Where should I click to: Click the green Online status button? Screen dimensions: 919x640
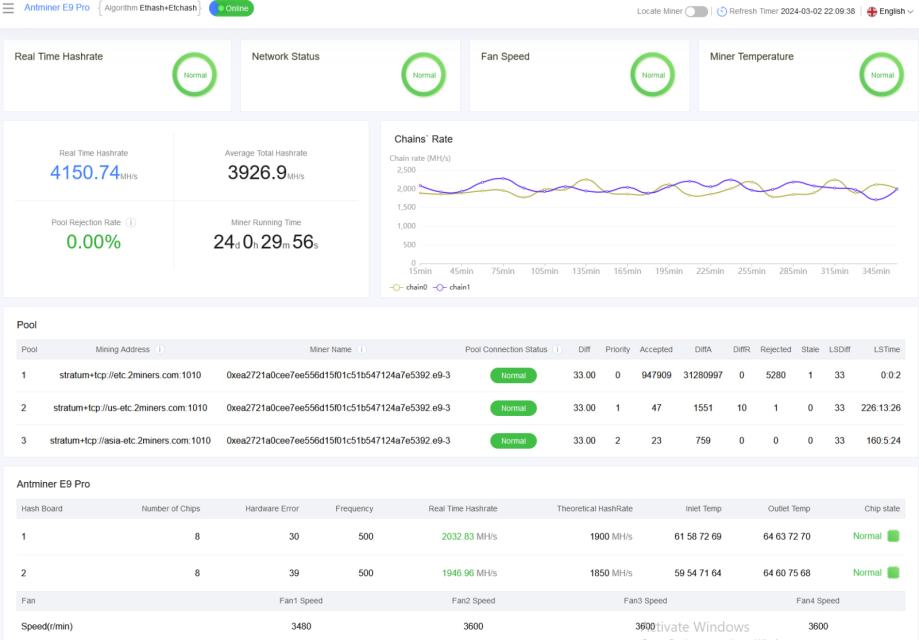(231, 8)
